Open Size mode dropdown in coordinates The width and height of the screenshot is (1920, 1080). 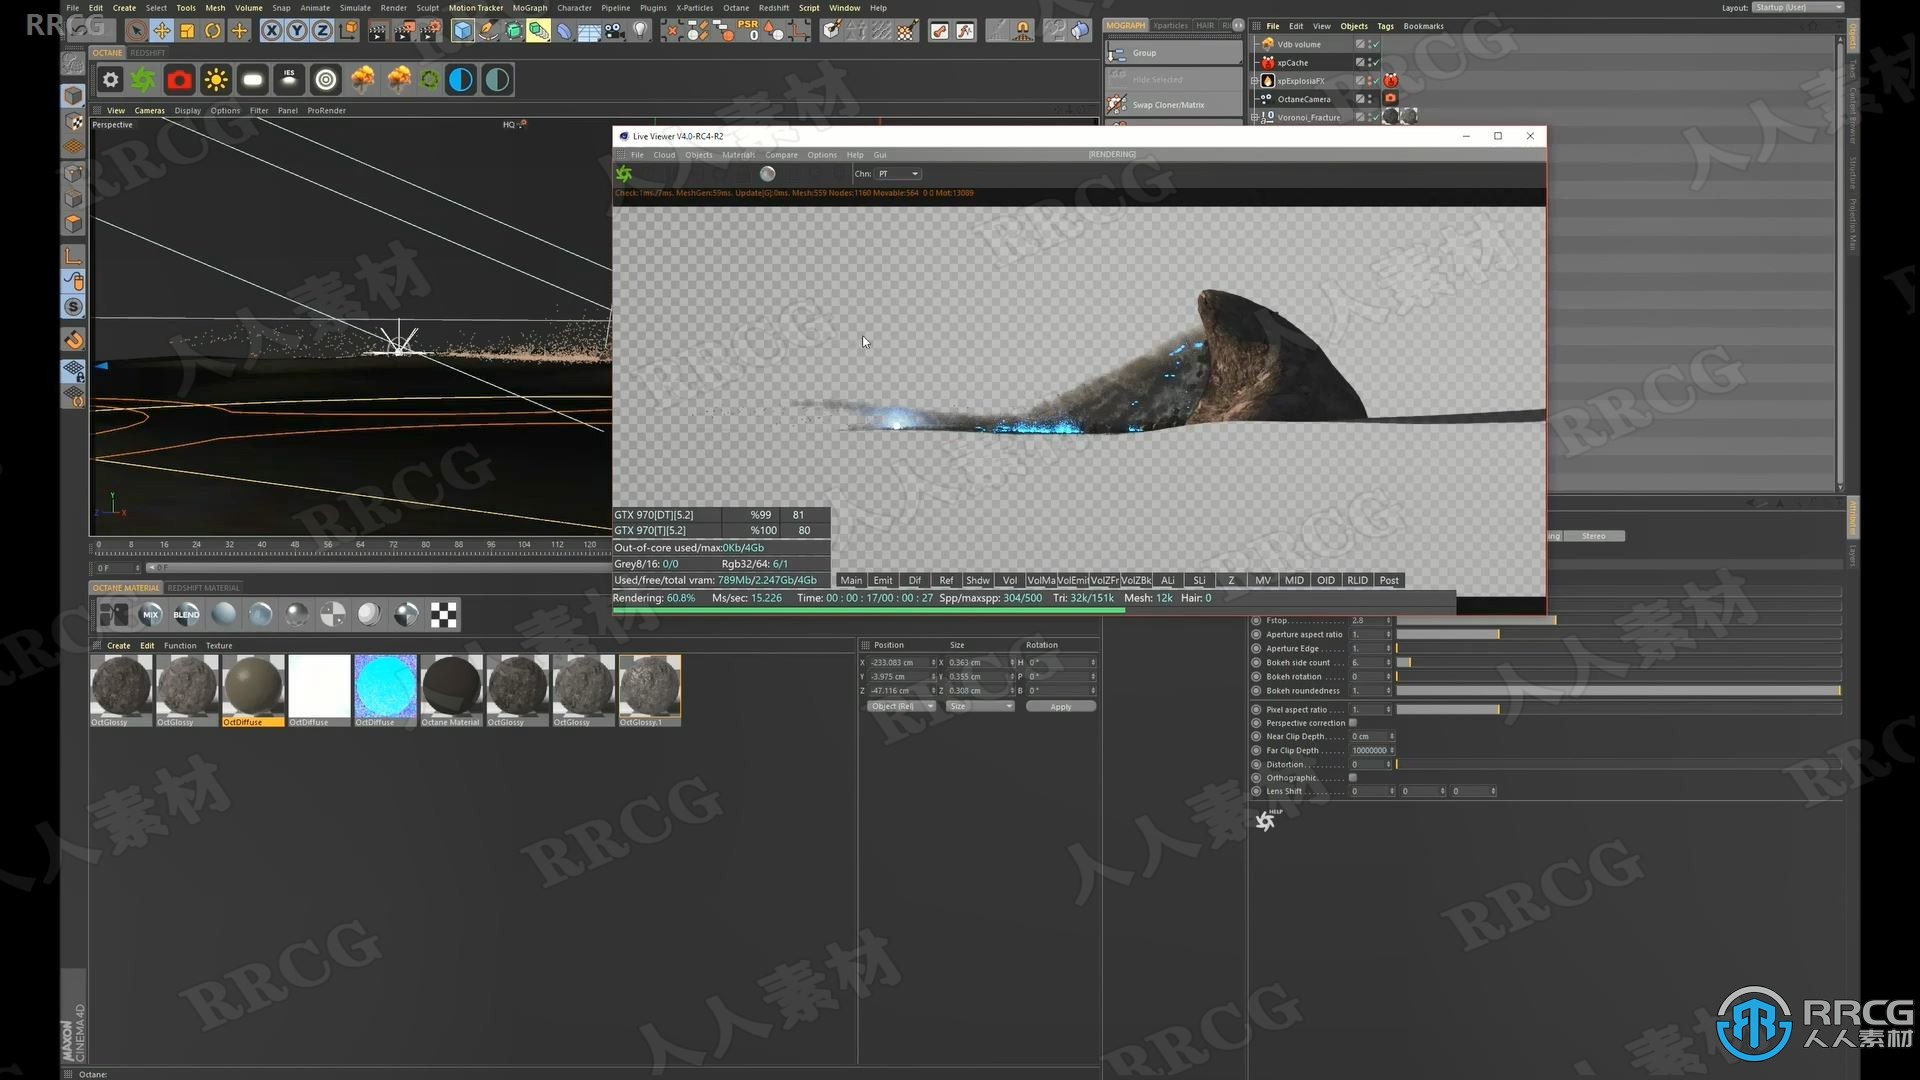point(980,706)
